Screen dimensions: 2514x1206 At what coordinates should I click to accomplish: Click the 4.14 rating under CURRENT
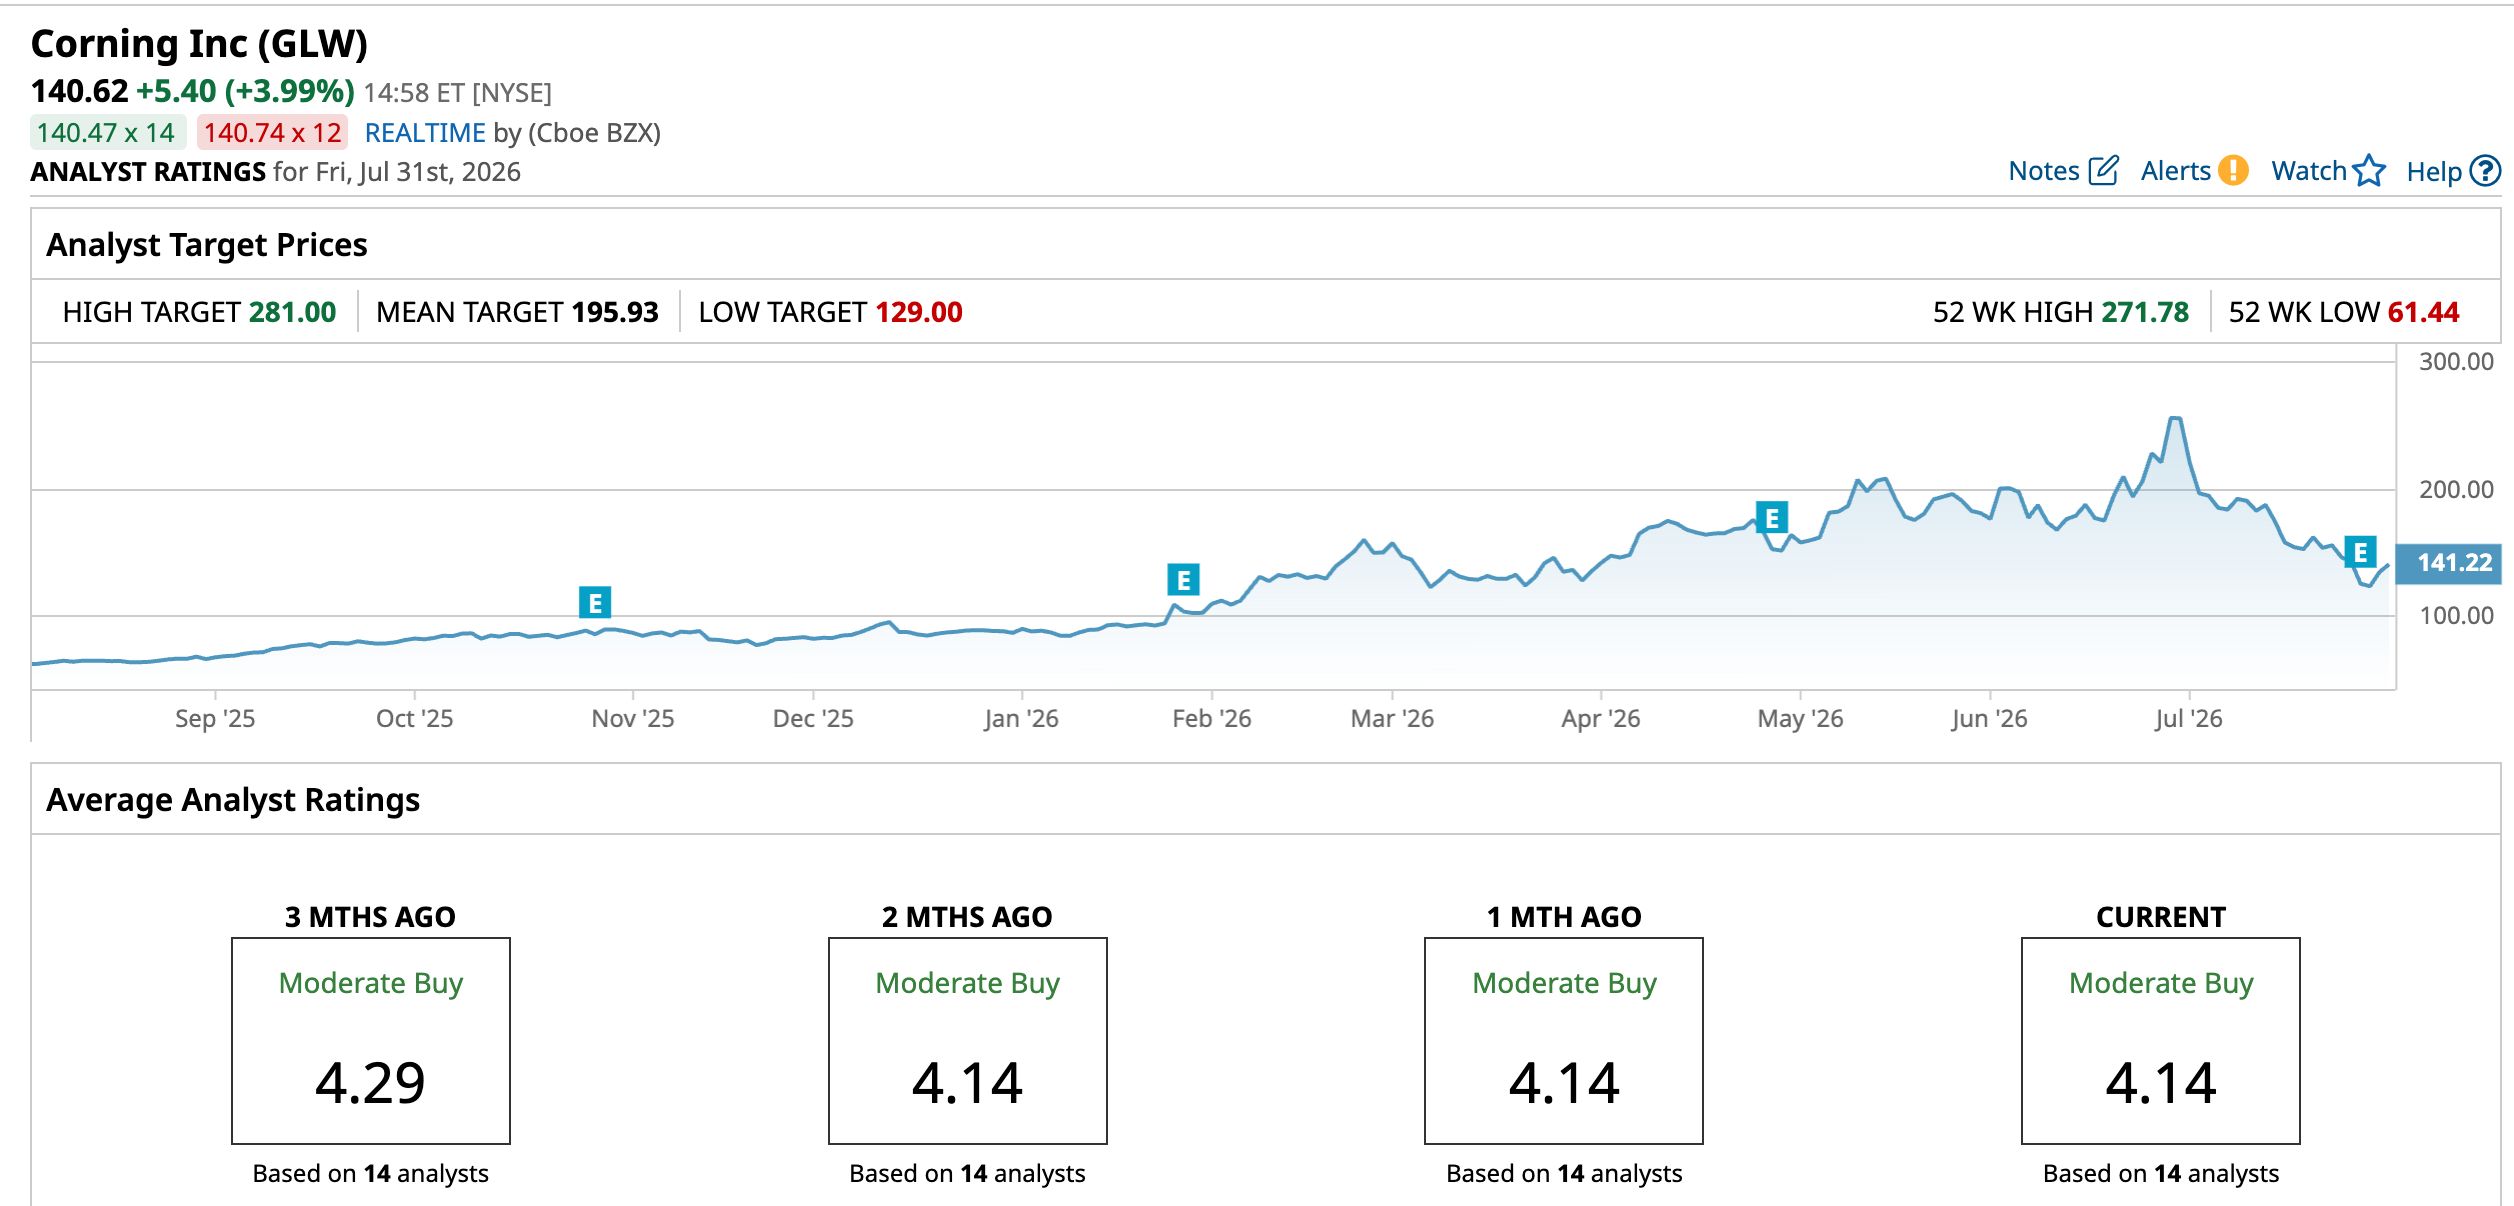pos(2161,1083)
